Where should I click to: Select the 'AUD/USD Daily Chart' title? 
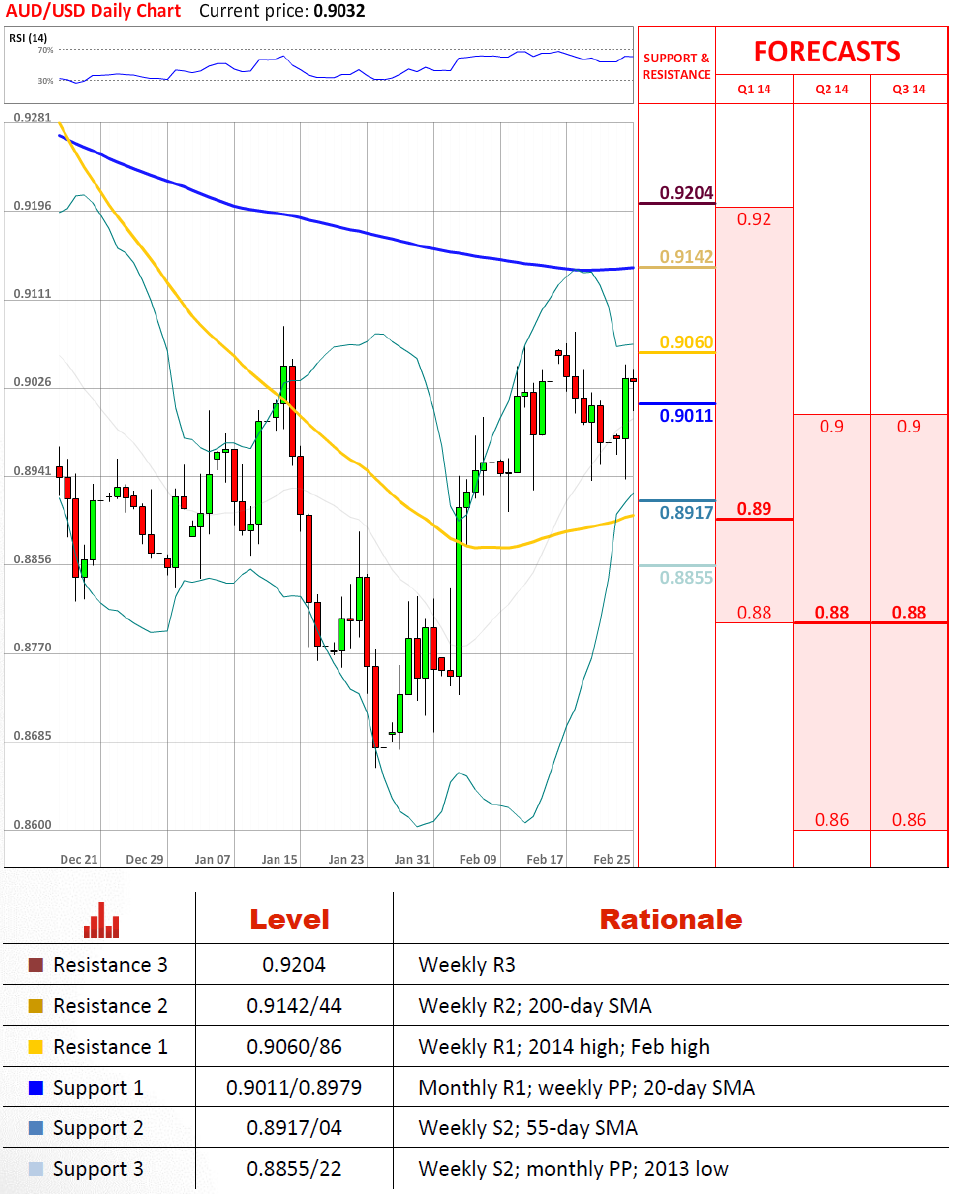click(93, 11)
